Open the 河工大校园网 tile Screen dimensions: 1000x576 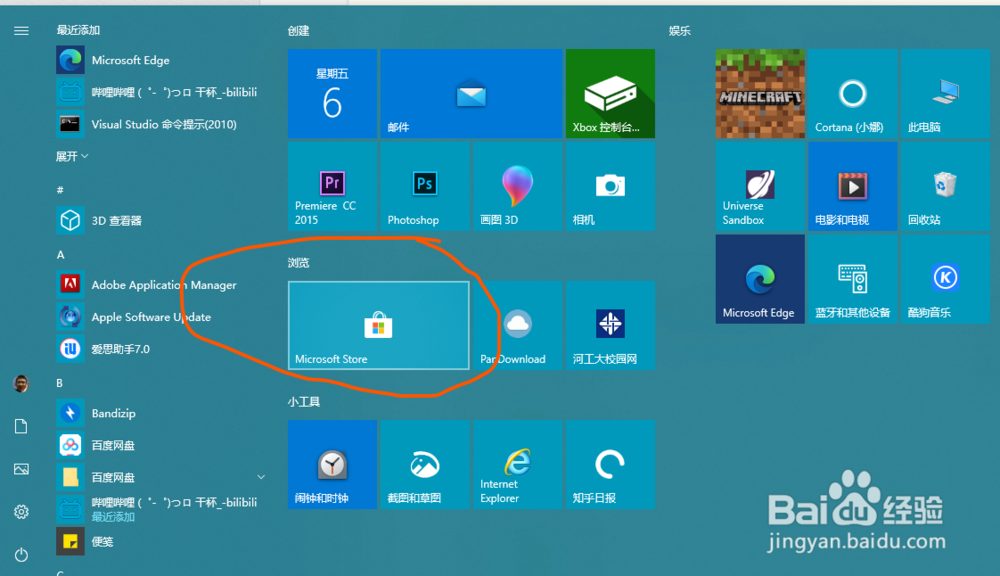[x=610, y=325]
